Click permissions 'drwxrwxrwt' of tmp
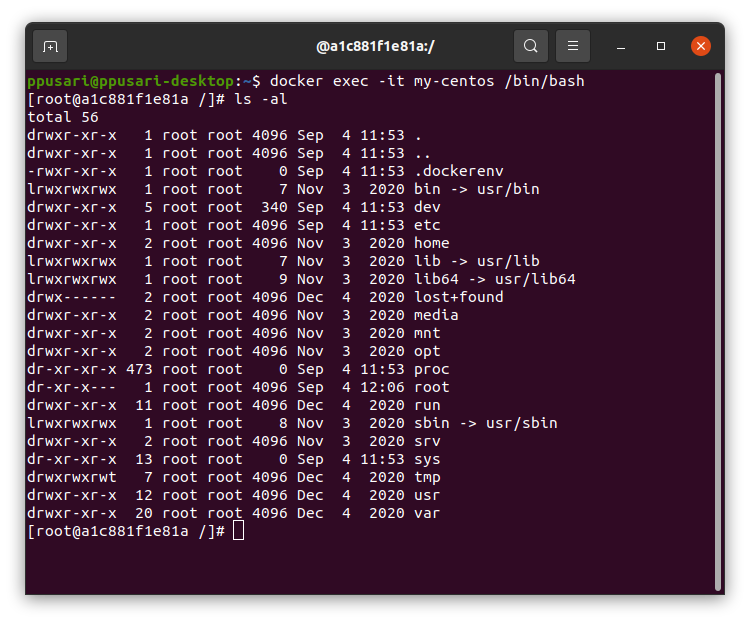 [x=72, y=478]
